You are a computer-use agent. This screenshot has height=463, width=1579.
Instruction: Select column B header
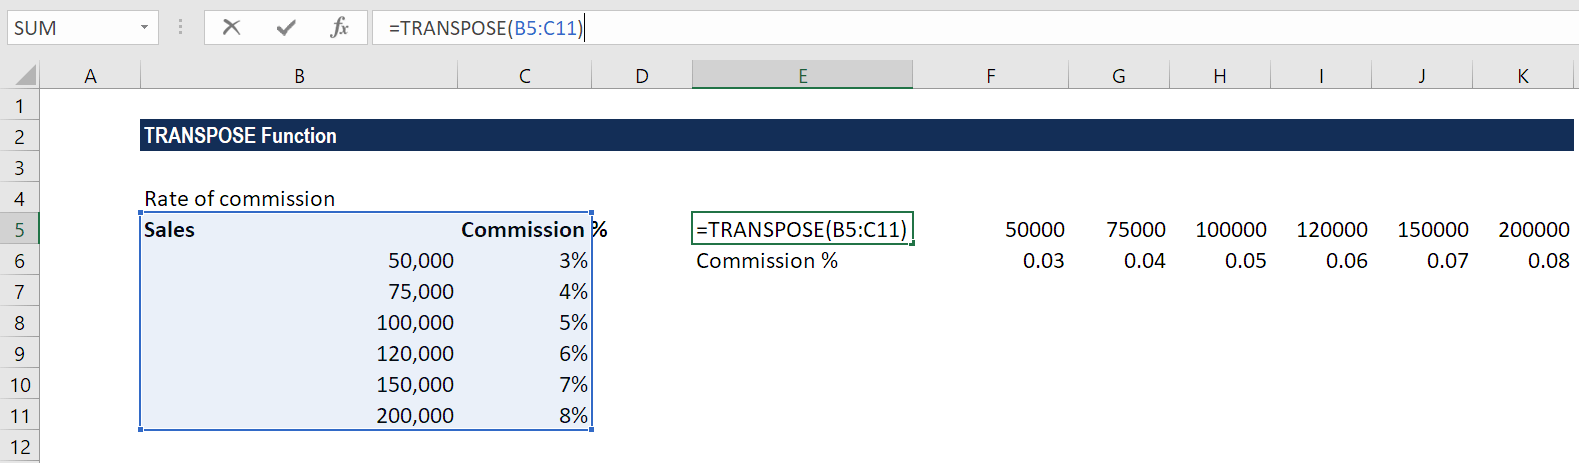point(299,76)
